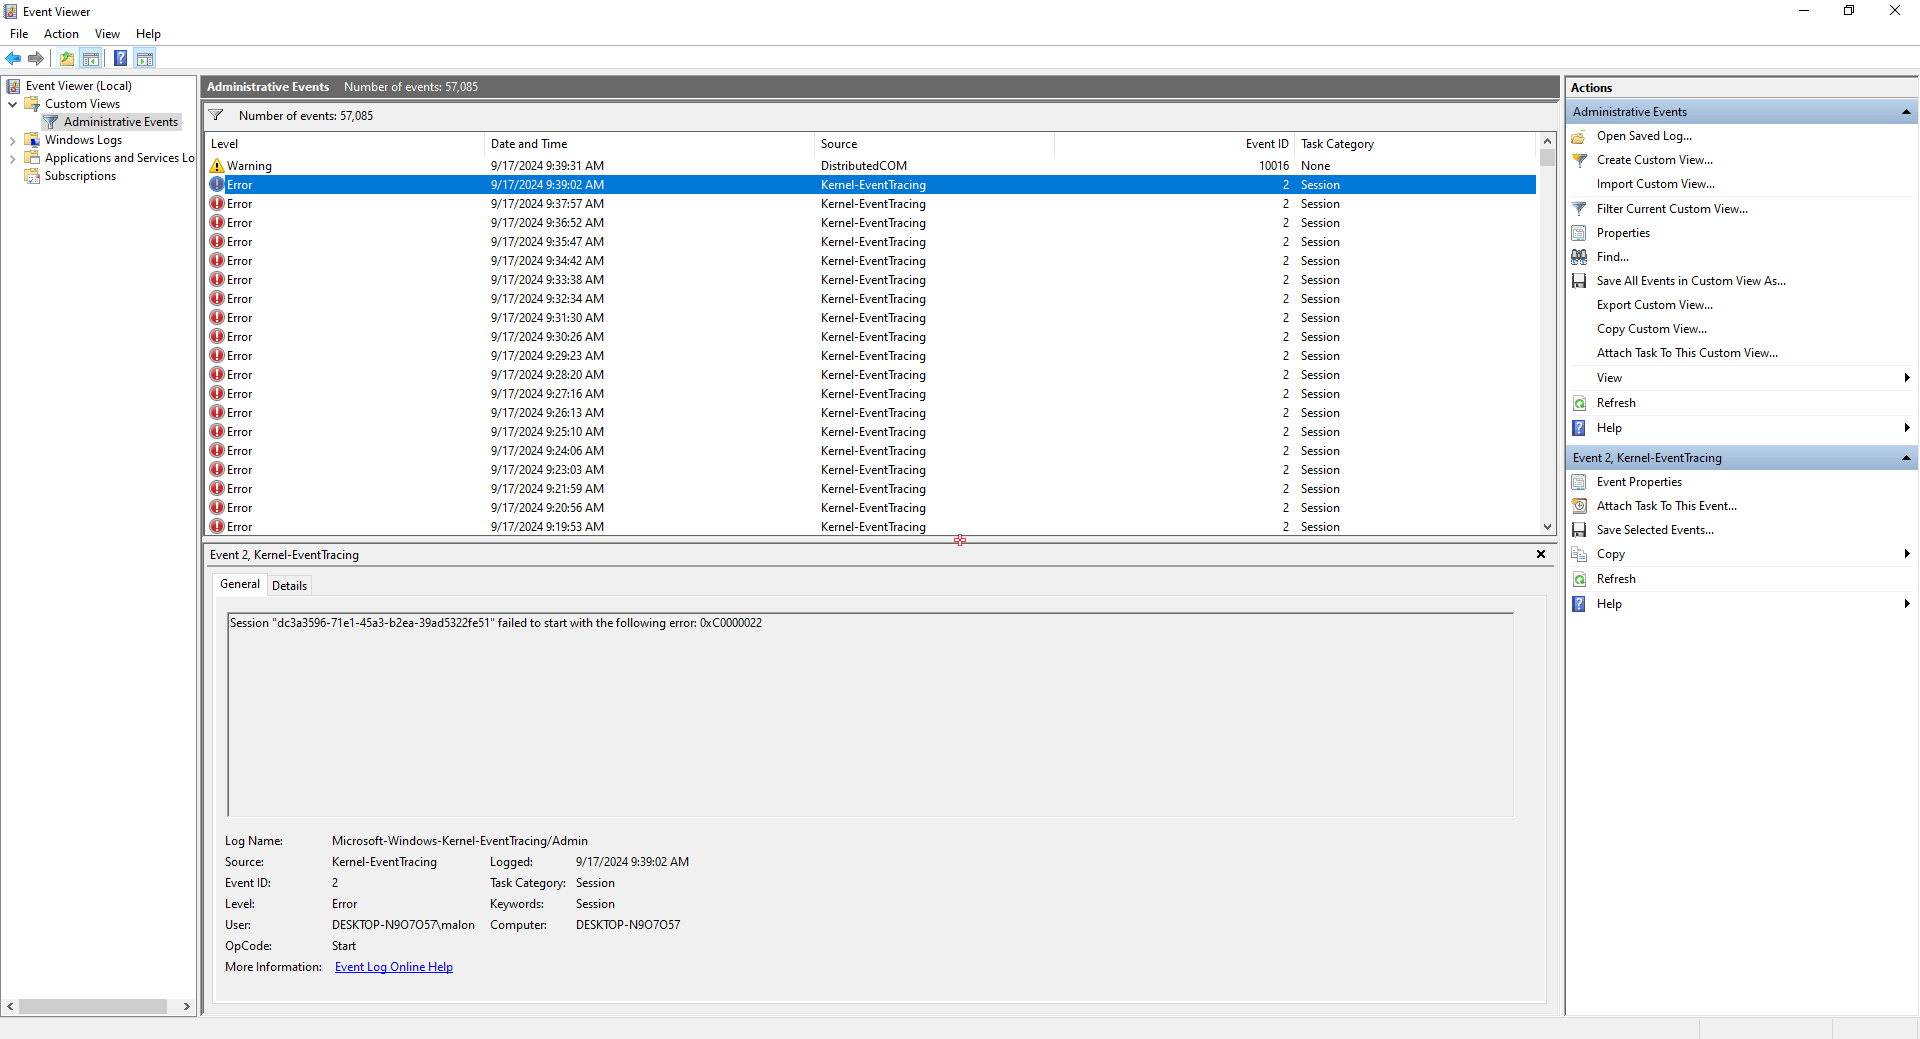The width and height of the screenshot is (1920, 1039).
Task: Click the console tree horizontal scrollbar
Action: tap(93, 1006)
